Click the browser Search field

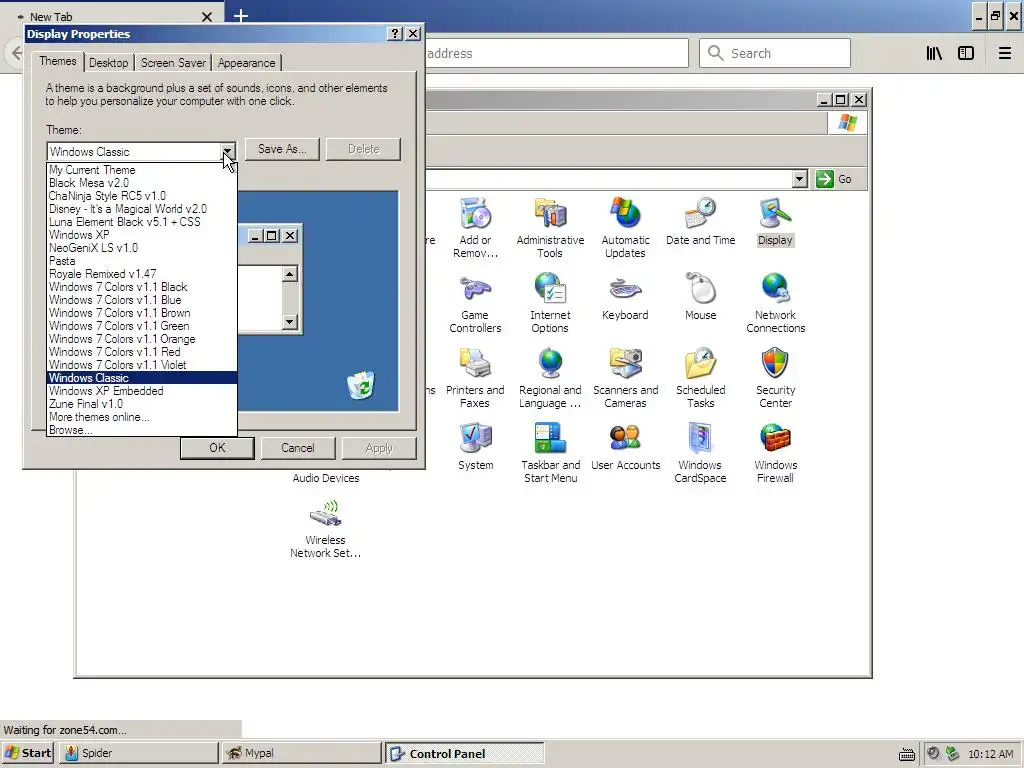(775, 53)
